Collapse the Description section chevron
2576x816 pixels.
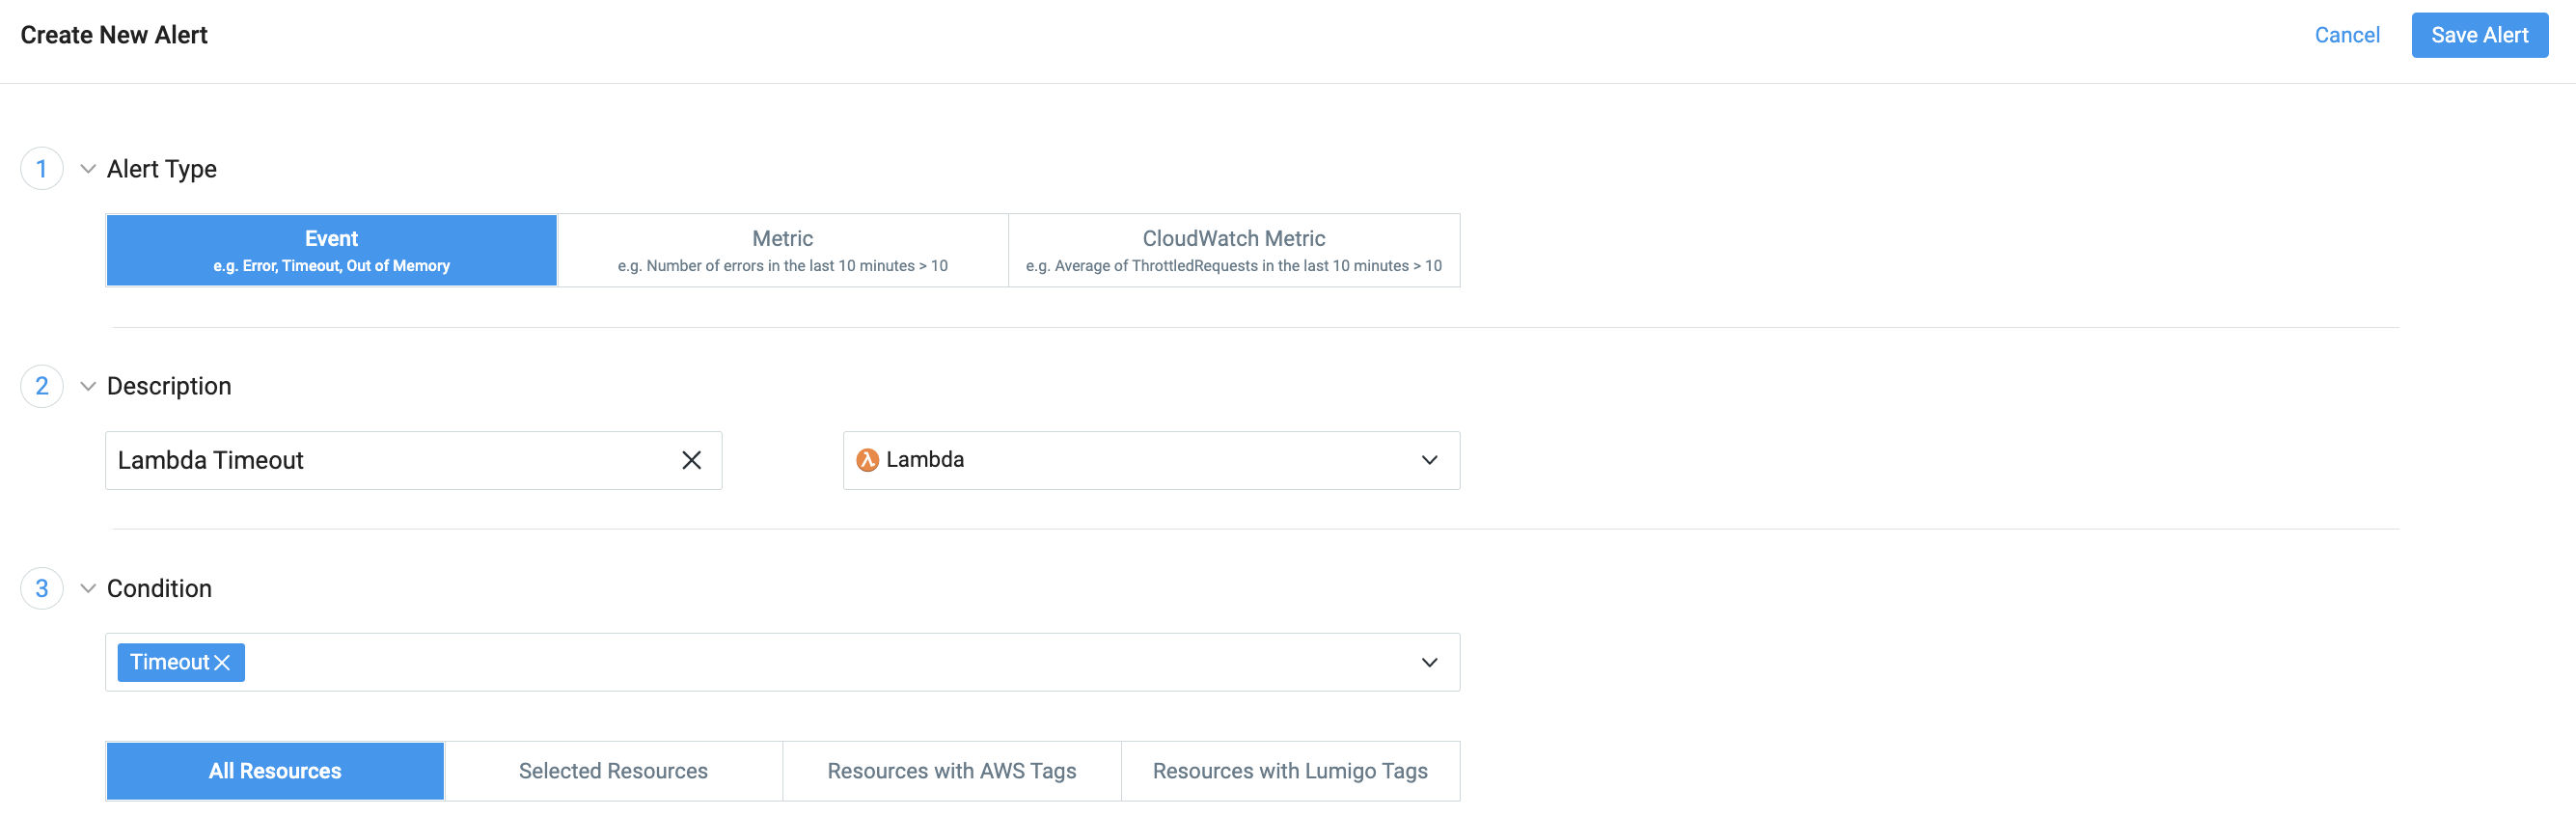[88, 386]
